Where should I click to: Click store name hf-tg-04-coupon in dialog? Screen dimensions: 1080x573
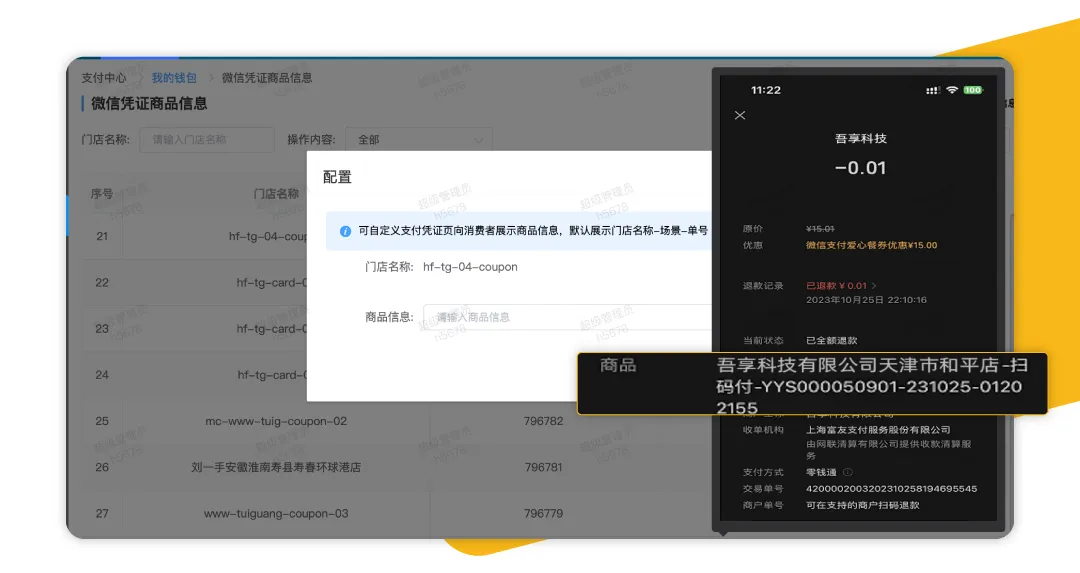tap(470, 267)
